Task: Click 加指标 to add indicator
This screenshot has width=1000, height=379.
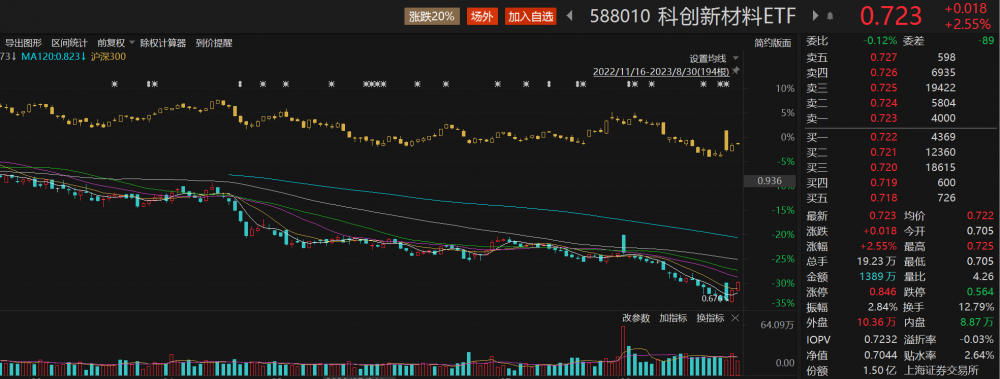Action: click(x=673, y=318)
